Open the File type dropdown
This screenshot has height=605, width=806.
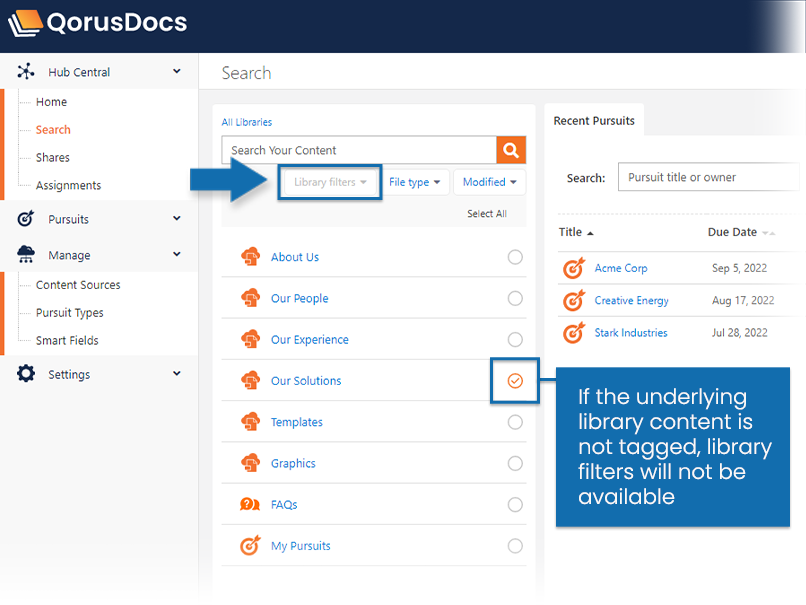click(x=414, y=182)
